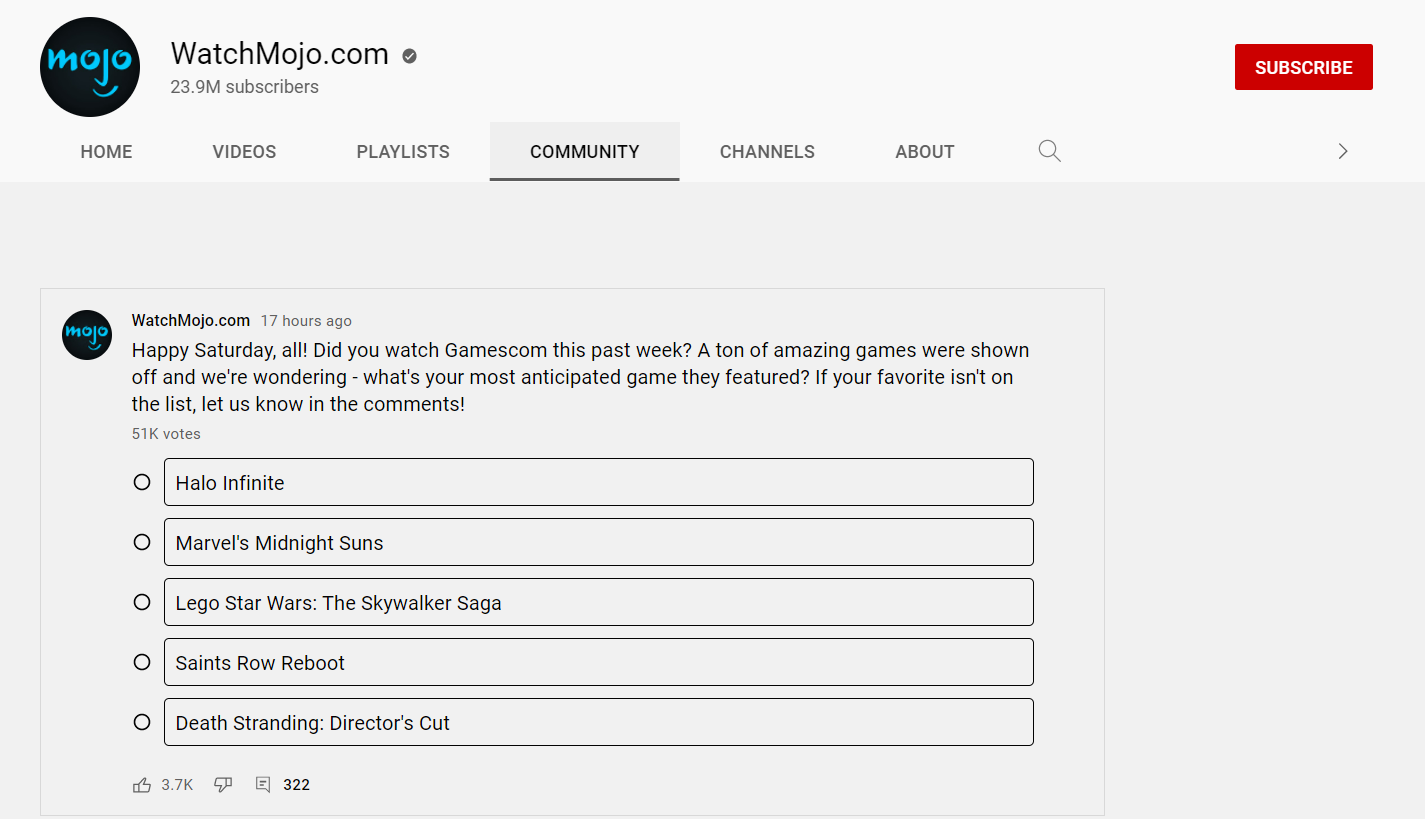The image size is (1425, 819).
Task: Open comments via the comment icon
Action: pos(263,785)
